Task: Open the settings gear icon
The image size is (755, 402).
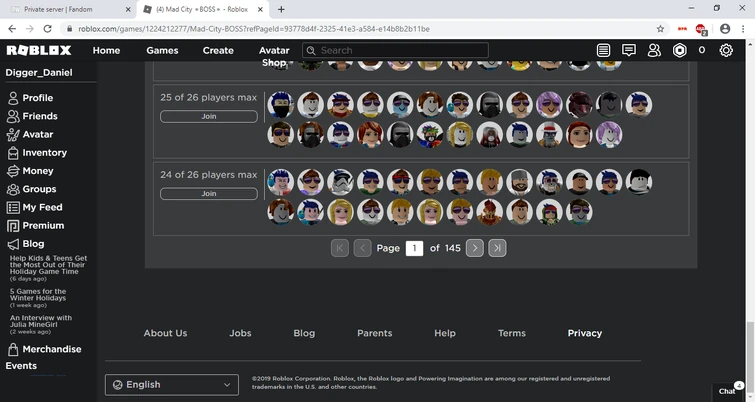Action: click(726, 50)
